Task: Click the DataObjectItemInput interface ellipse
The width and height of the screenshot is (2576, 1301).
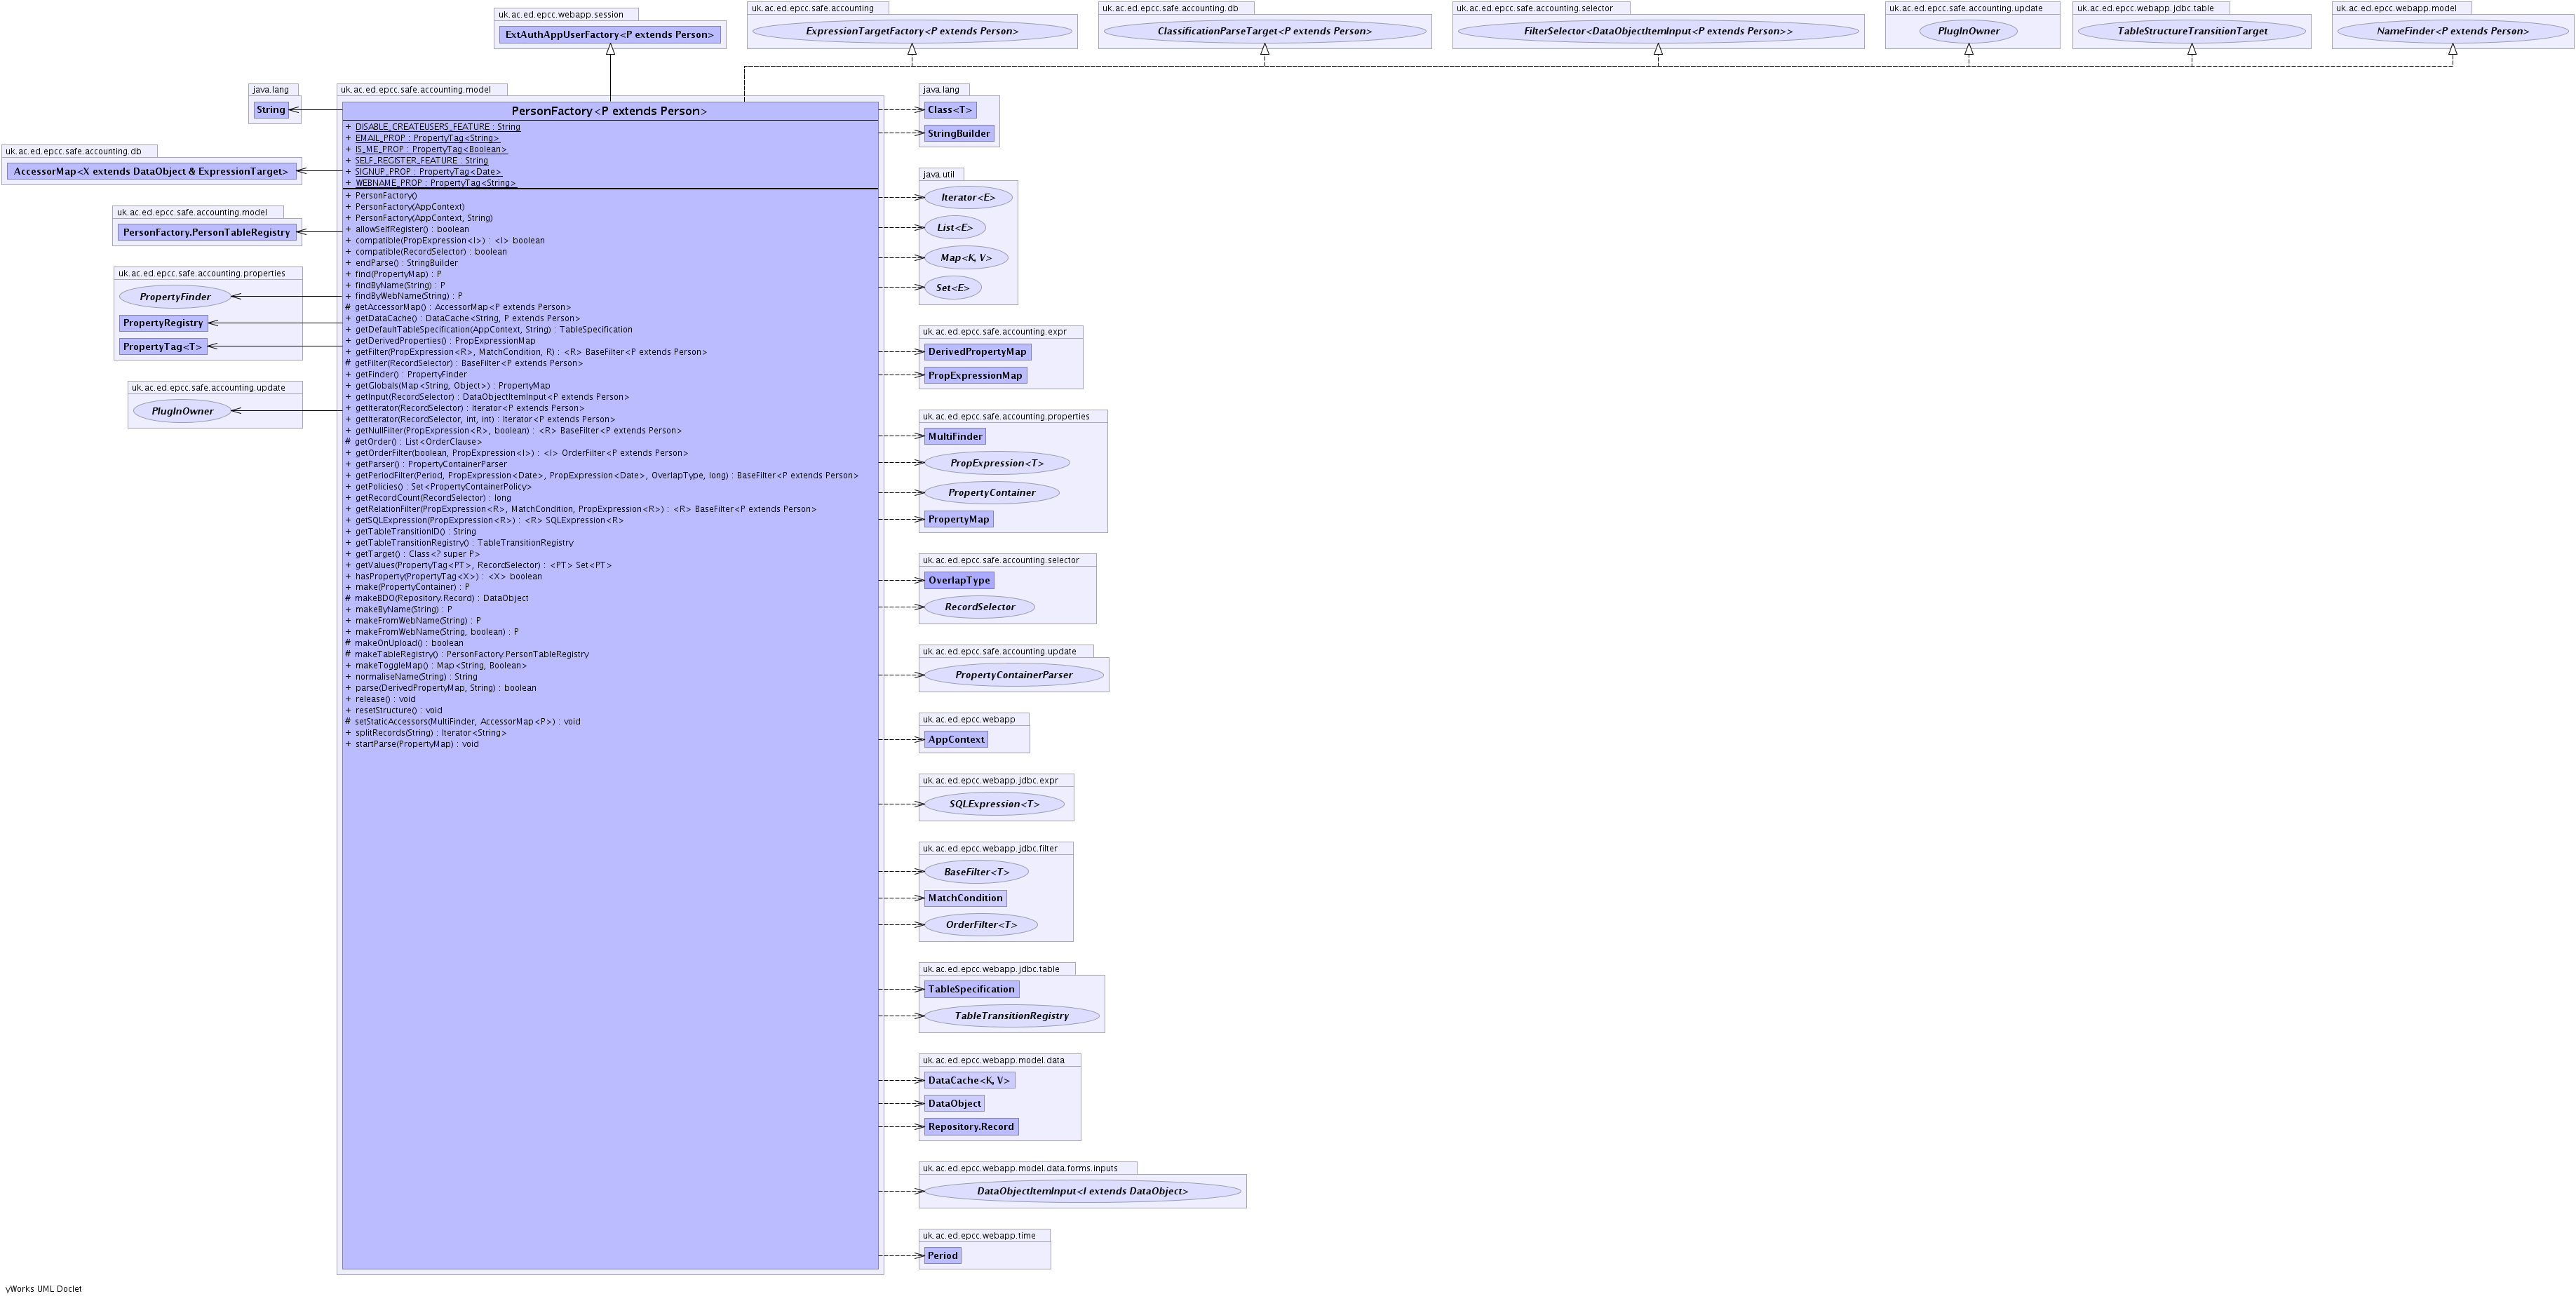Action: tap(1082, 1192)
